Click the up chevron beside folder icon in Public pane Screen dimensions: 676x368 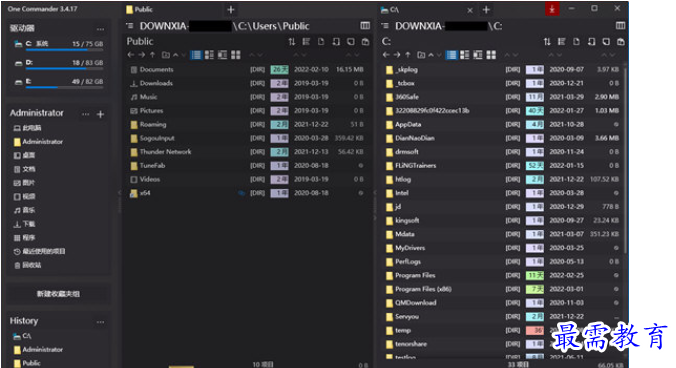175,55
